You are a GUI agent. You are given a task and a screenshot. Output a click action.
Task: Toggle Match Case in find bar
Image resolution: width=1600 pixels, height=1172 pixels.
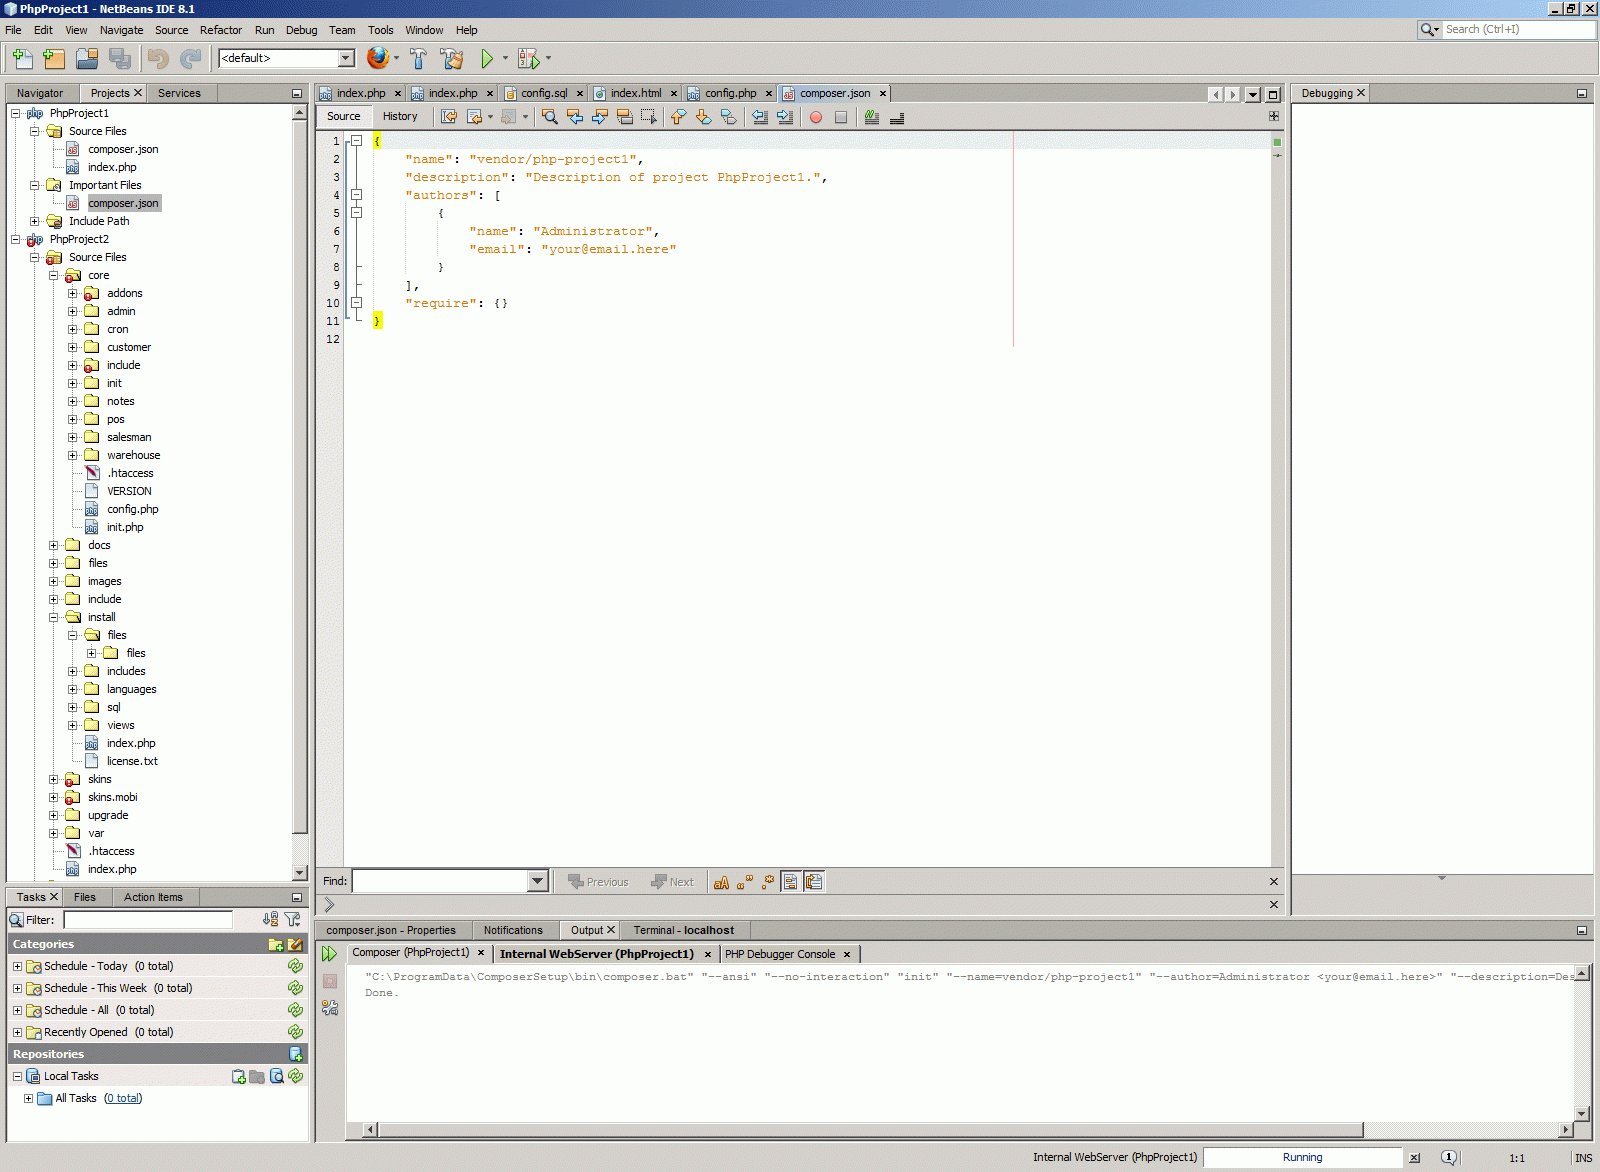(x=721, y=882)
